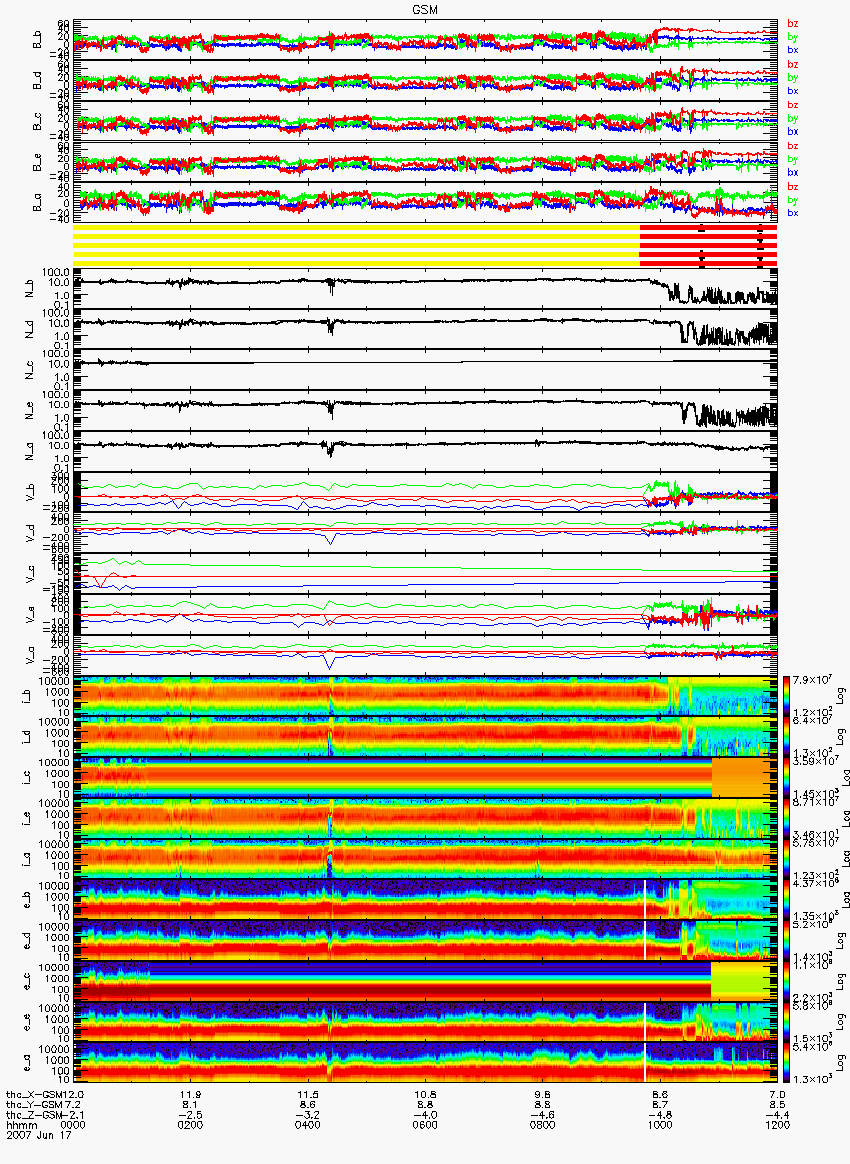Click the e_e spectrogram axis label
850x1164 pixels.
point(27,1022)
